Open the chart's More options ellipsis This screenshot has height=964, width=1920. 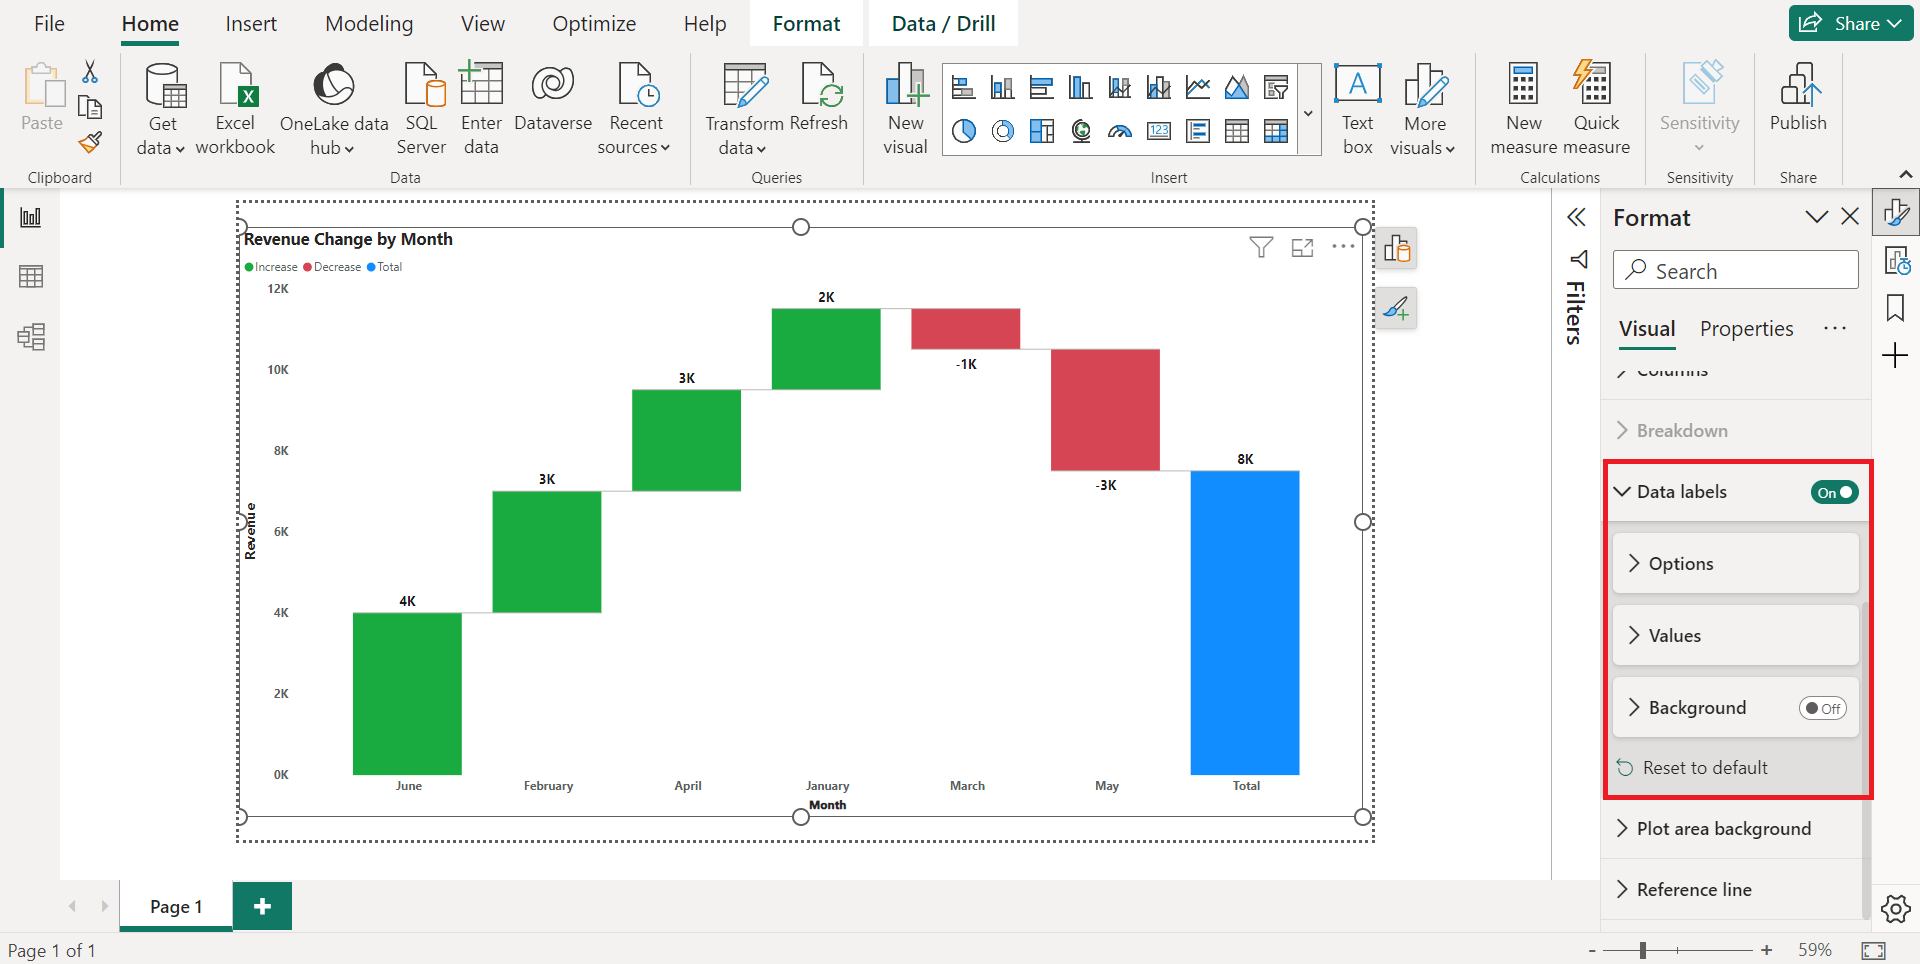click(x=1343, y=246)
